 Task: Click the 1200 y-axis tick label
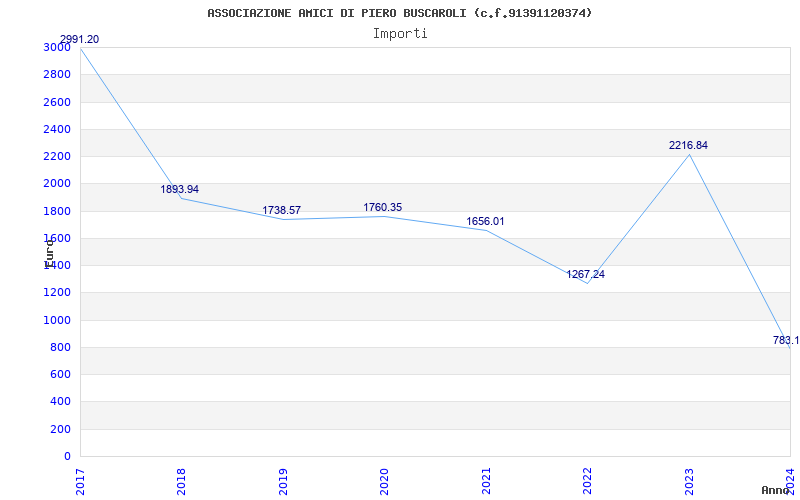[x=57, y=293]
